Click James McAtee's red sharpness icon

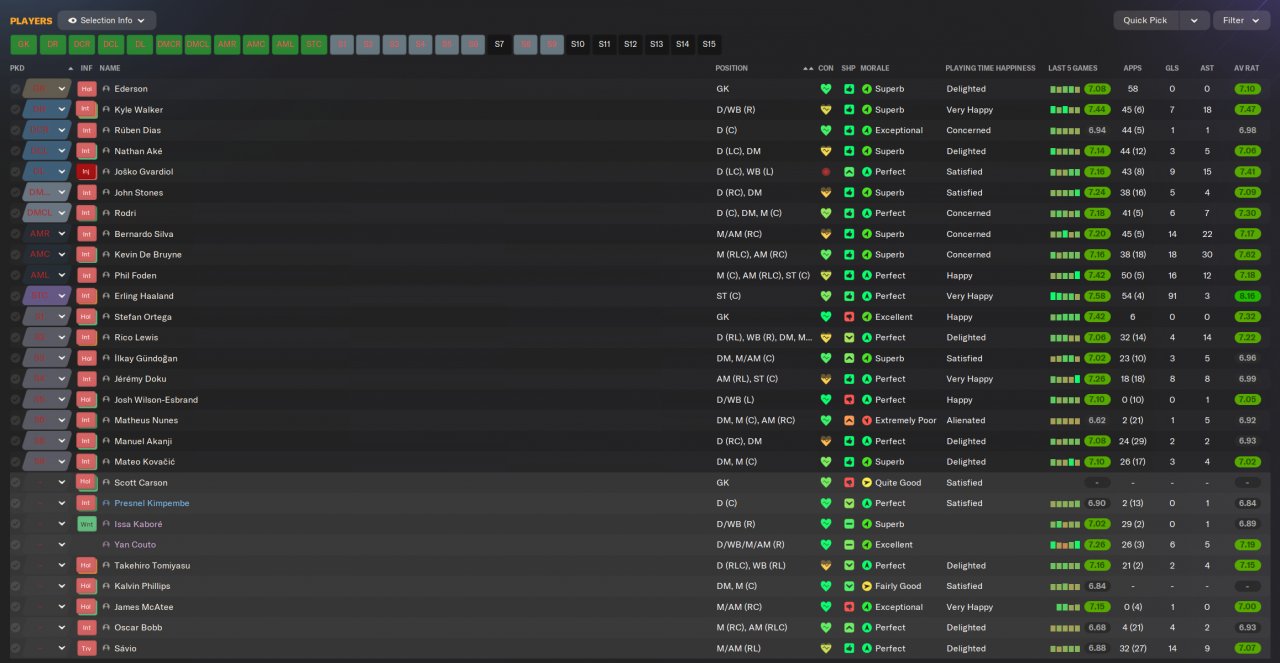tap(849, 607)
